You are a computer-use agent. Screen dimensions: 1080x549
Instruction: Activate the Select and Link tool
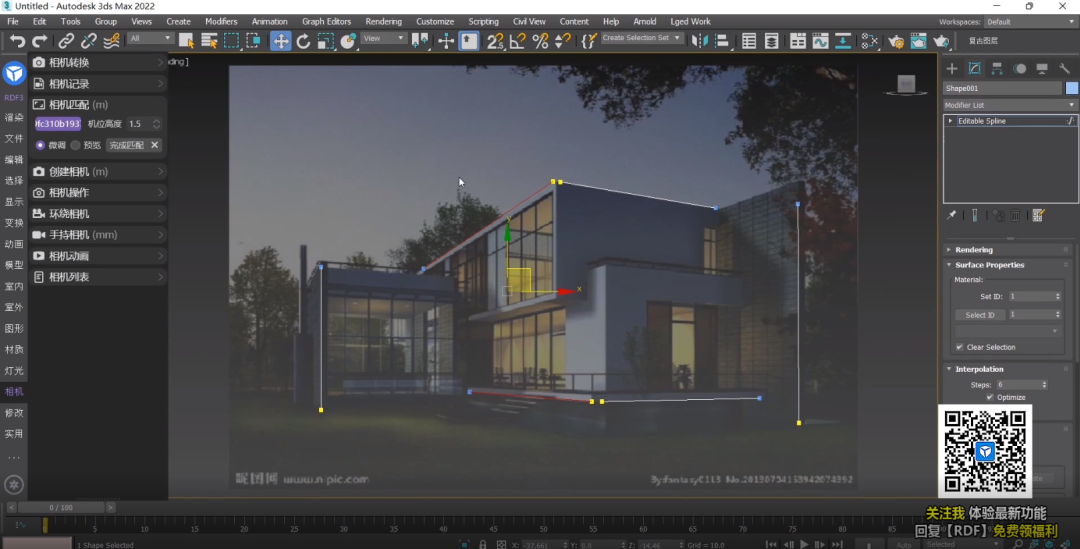click(66, 41)
